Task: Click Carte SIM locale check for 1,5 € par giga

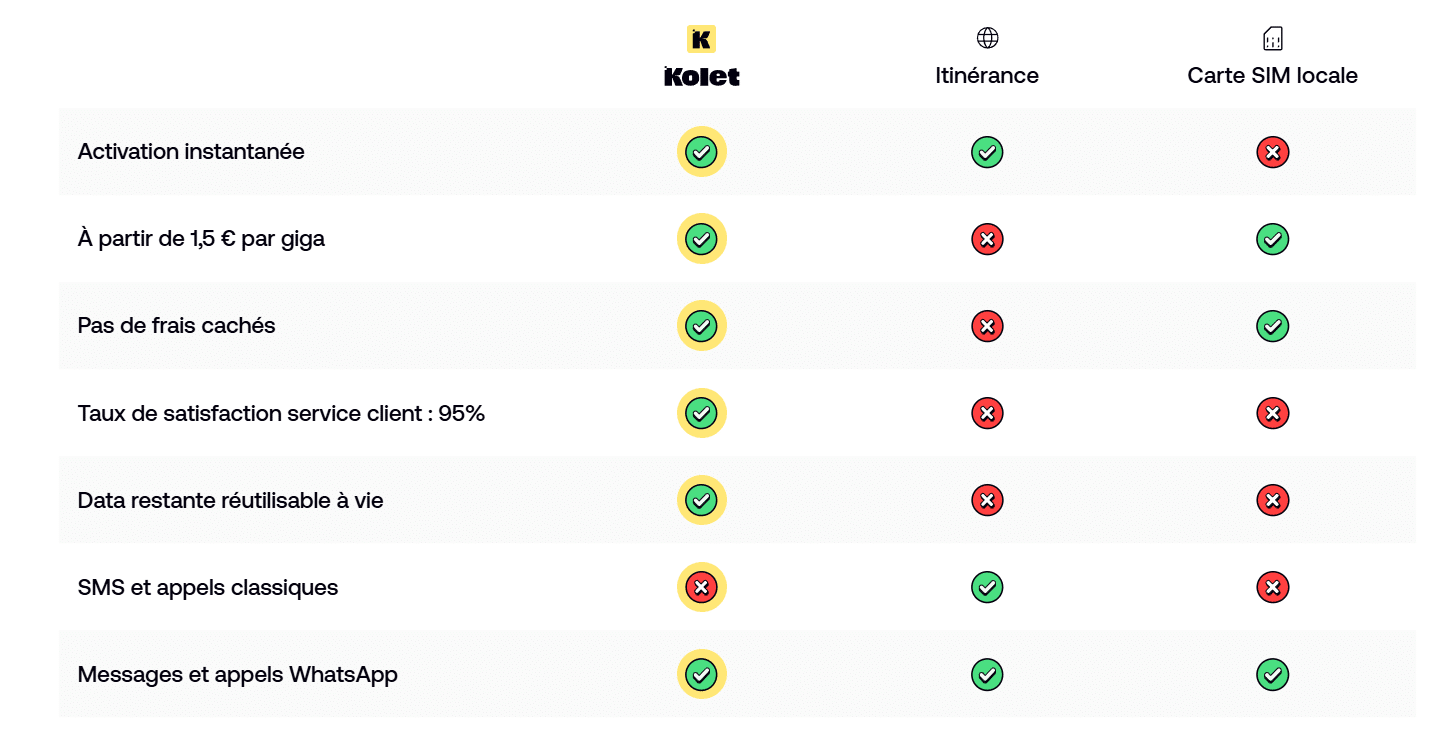Action: pos(1272,239)
